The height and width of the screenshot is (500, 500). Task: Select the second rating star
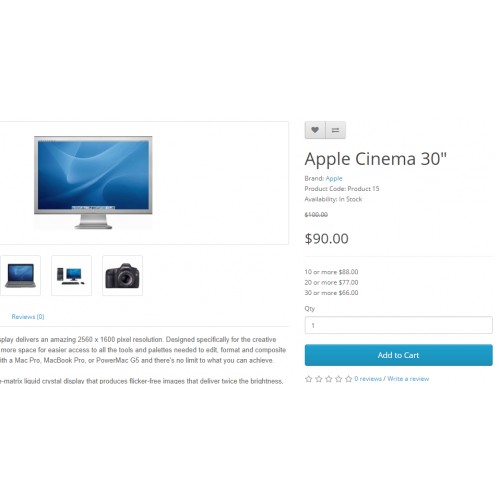point(319,379)
